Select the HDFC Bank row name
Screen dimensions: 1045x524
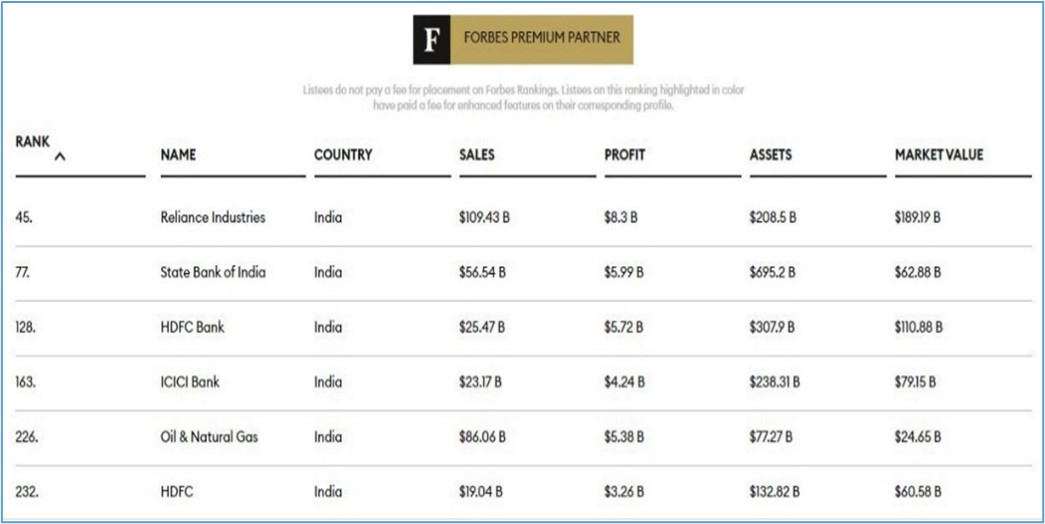click(193, 327)
